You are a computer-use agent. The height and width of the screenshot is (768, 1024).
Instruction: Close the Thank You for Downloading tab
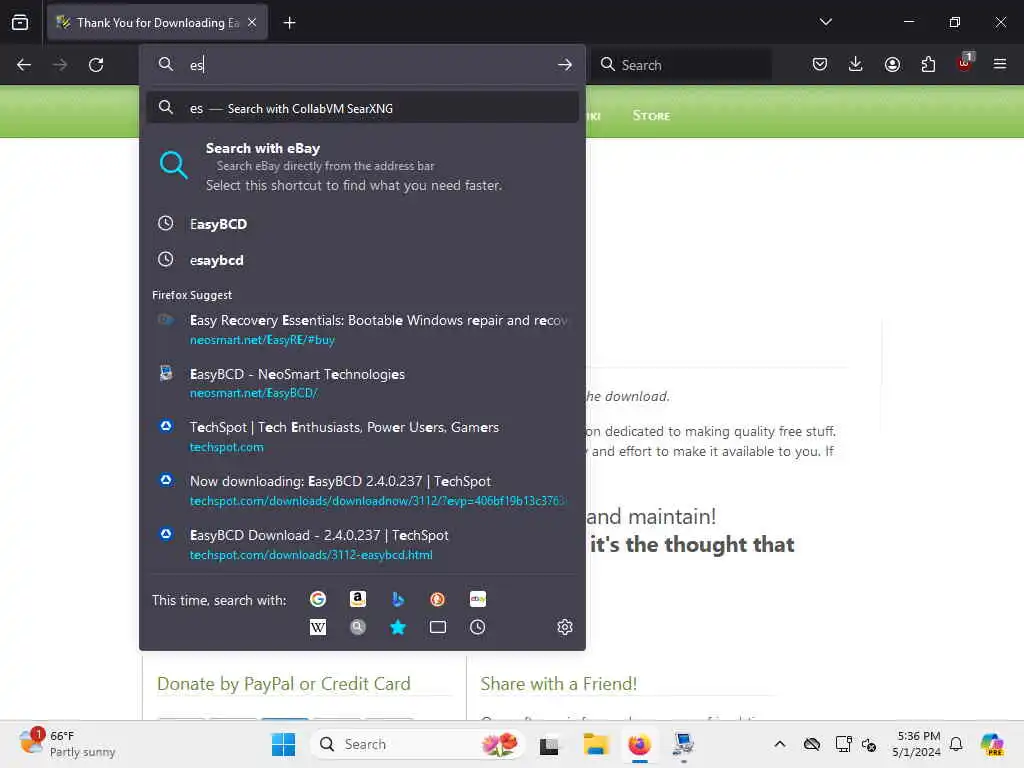(x=252, y=23)
